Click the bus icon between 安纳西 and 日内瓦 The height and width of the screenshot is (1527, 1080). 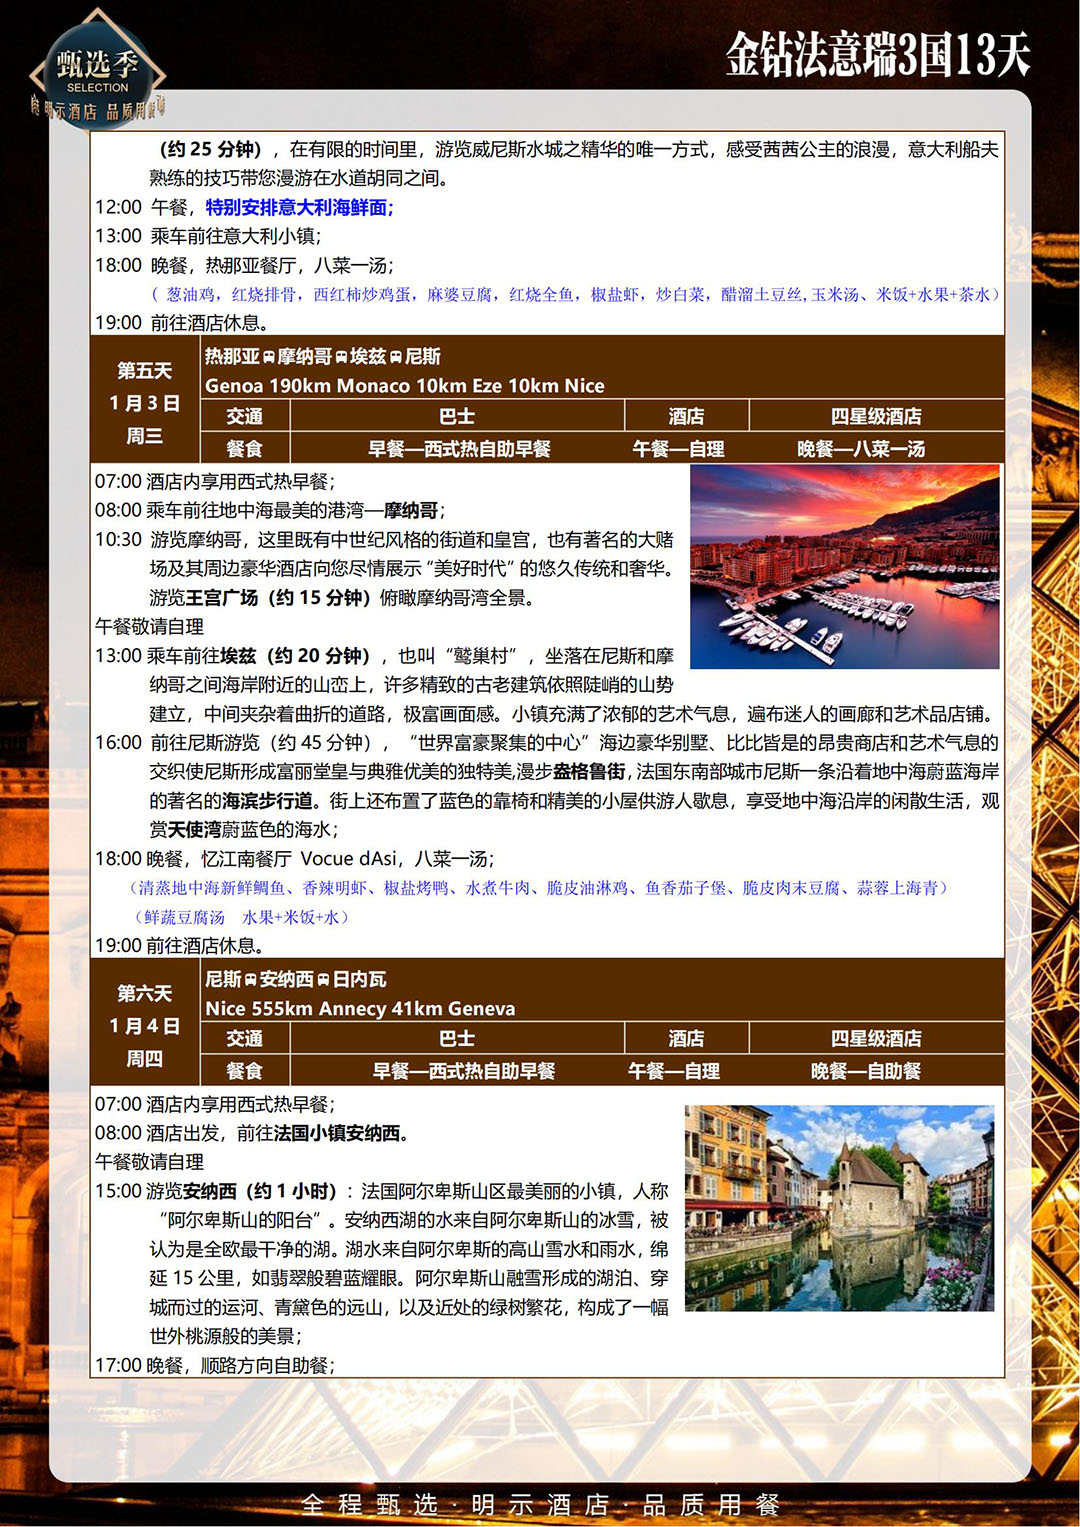[323, 980]
